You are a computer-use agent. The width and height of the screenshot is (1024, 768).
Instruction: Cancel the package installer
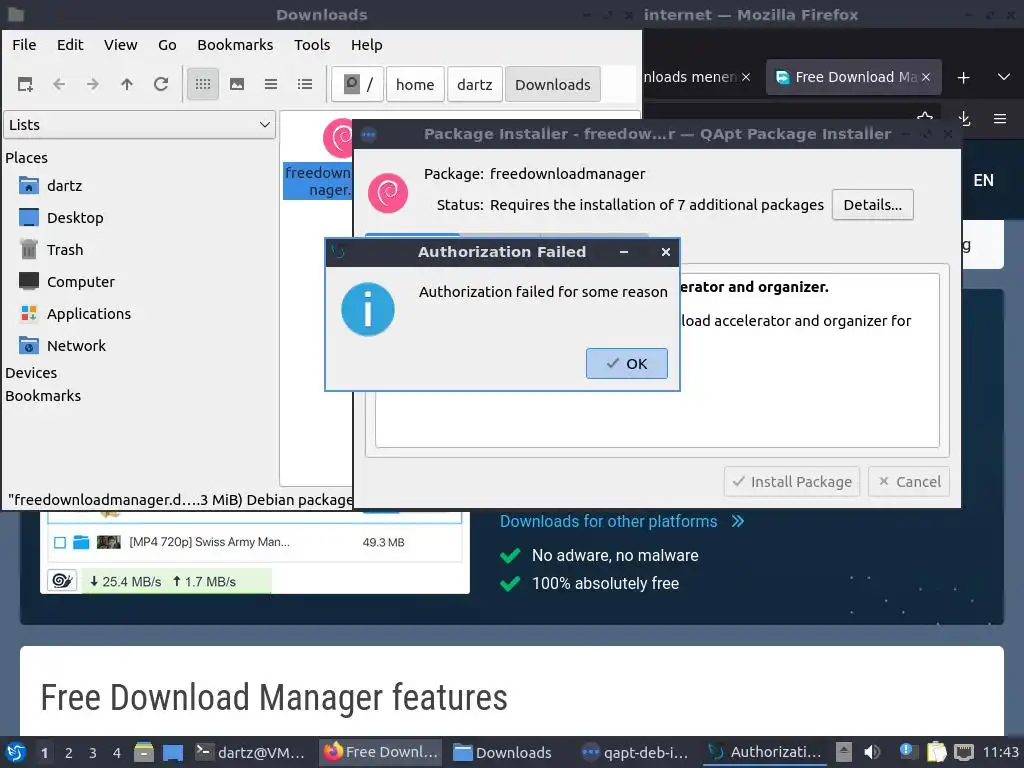pos(909,482)
